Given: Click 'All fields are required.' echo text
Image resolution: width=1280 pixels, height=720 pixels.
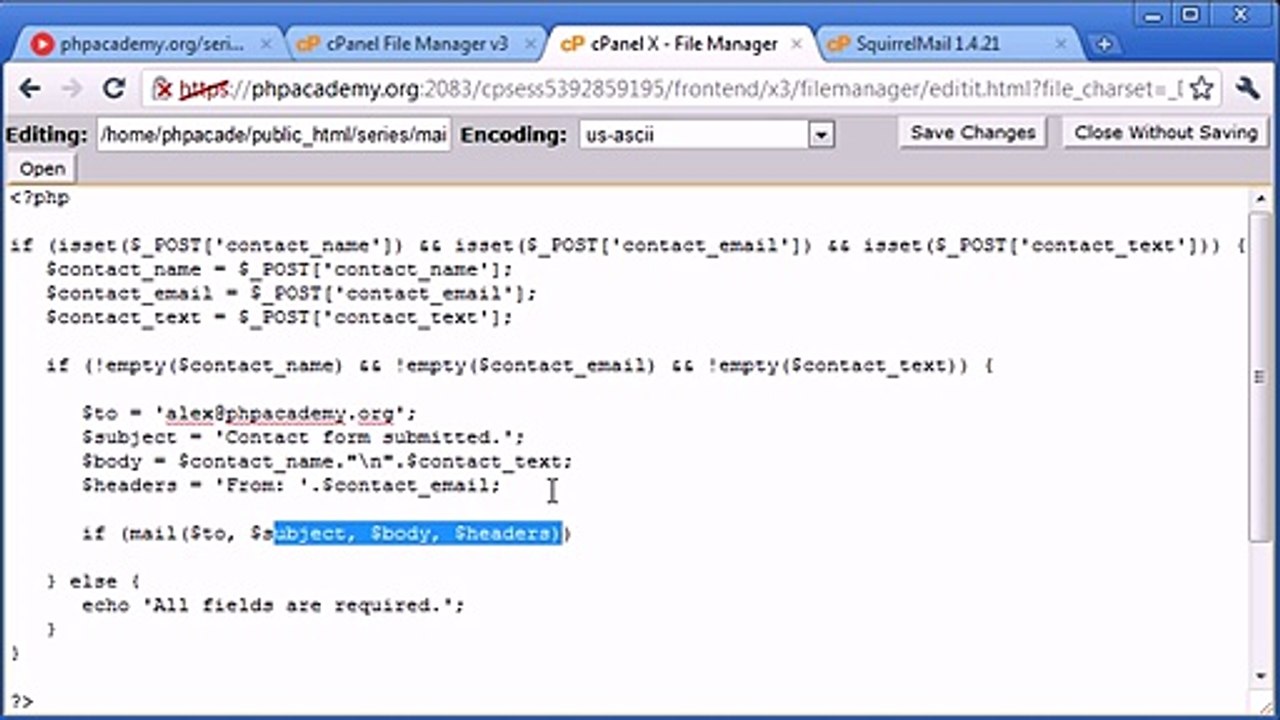Looking at the screenshot, I should pos(298,605).
